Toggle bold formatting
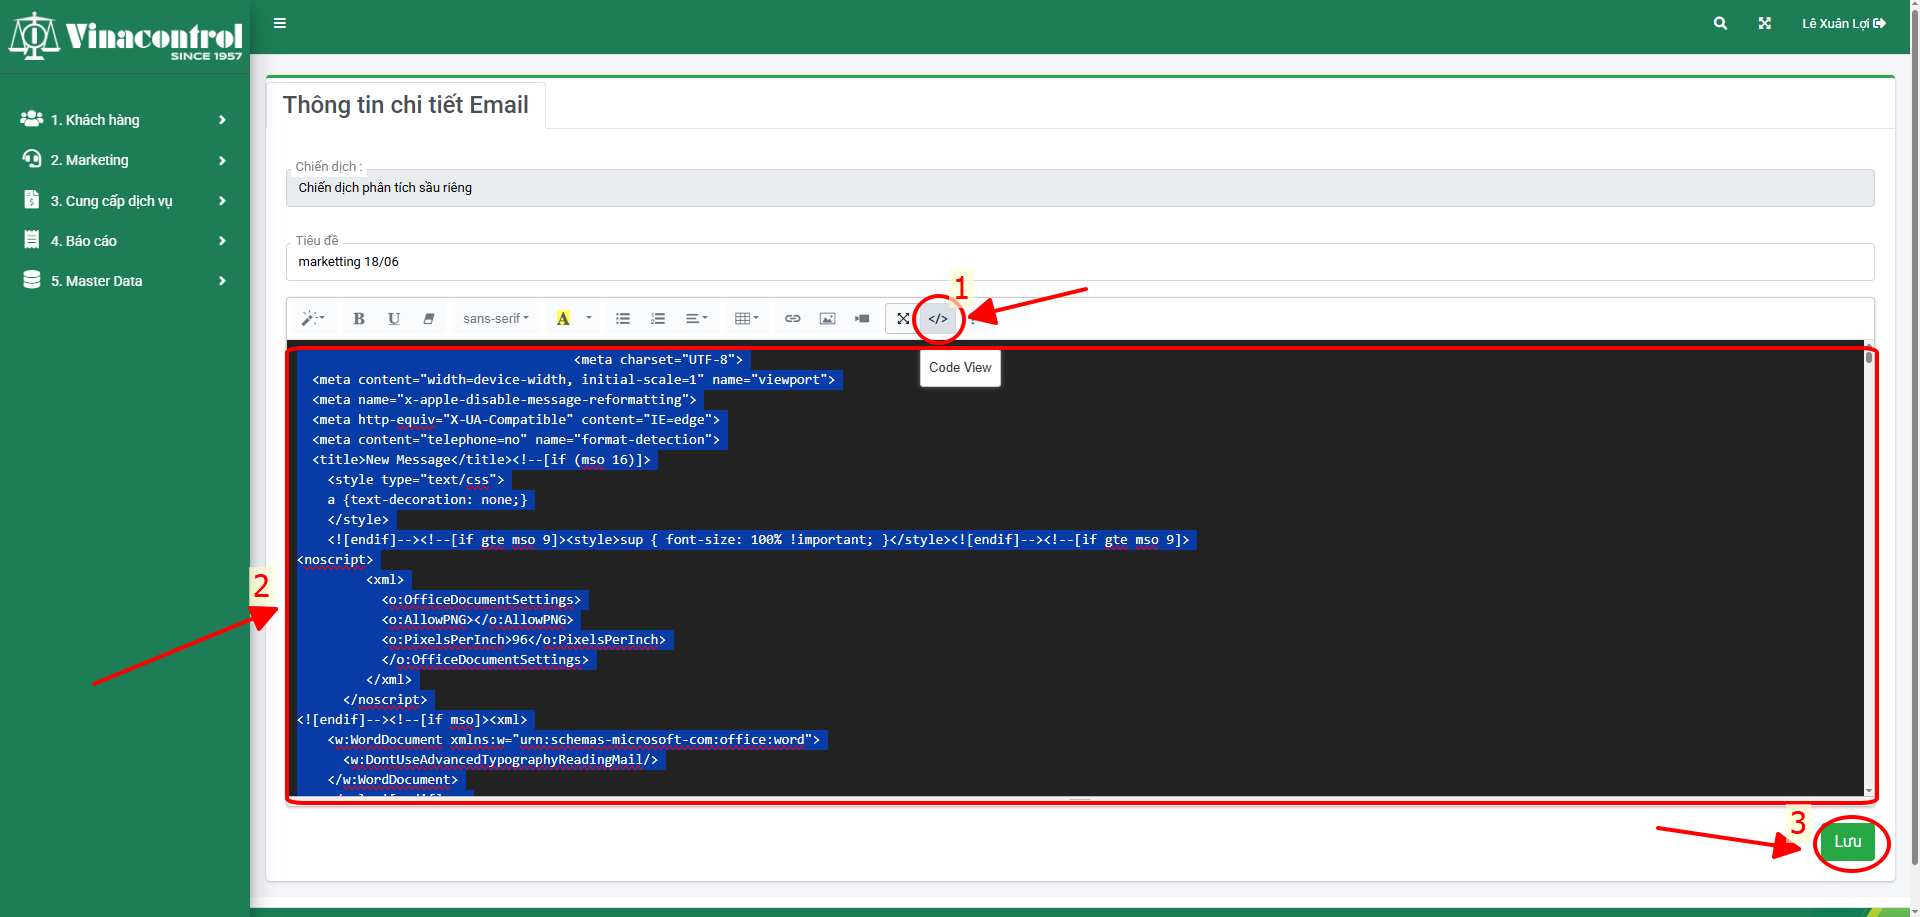The image size is (1920, 917). (x=359, y=319)
